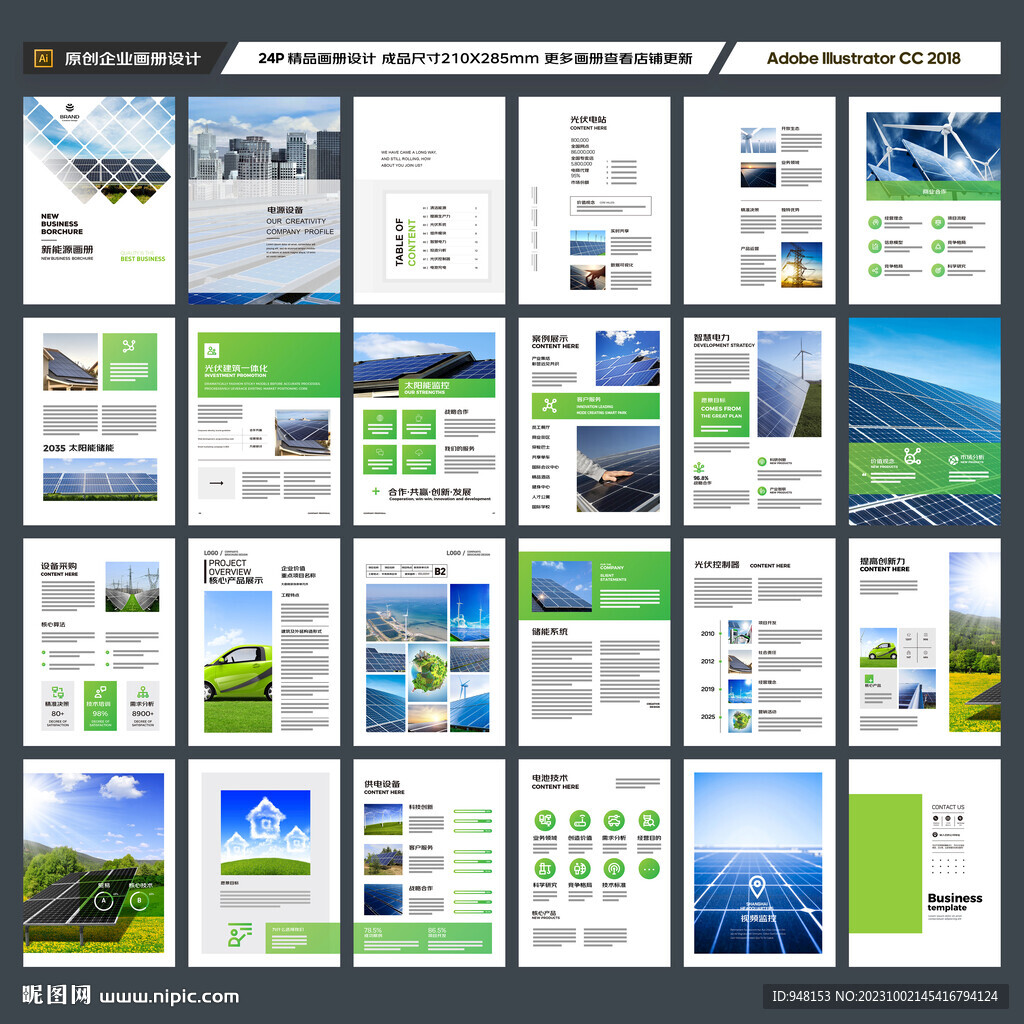Open the 光伏电站 page thumbnail
This screenshot has width=1024, height=1024.
pos(594,200)
